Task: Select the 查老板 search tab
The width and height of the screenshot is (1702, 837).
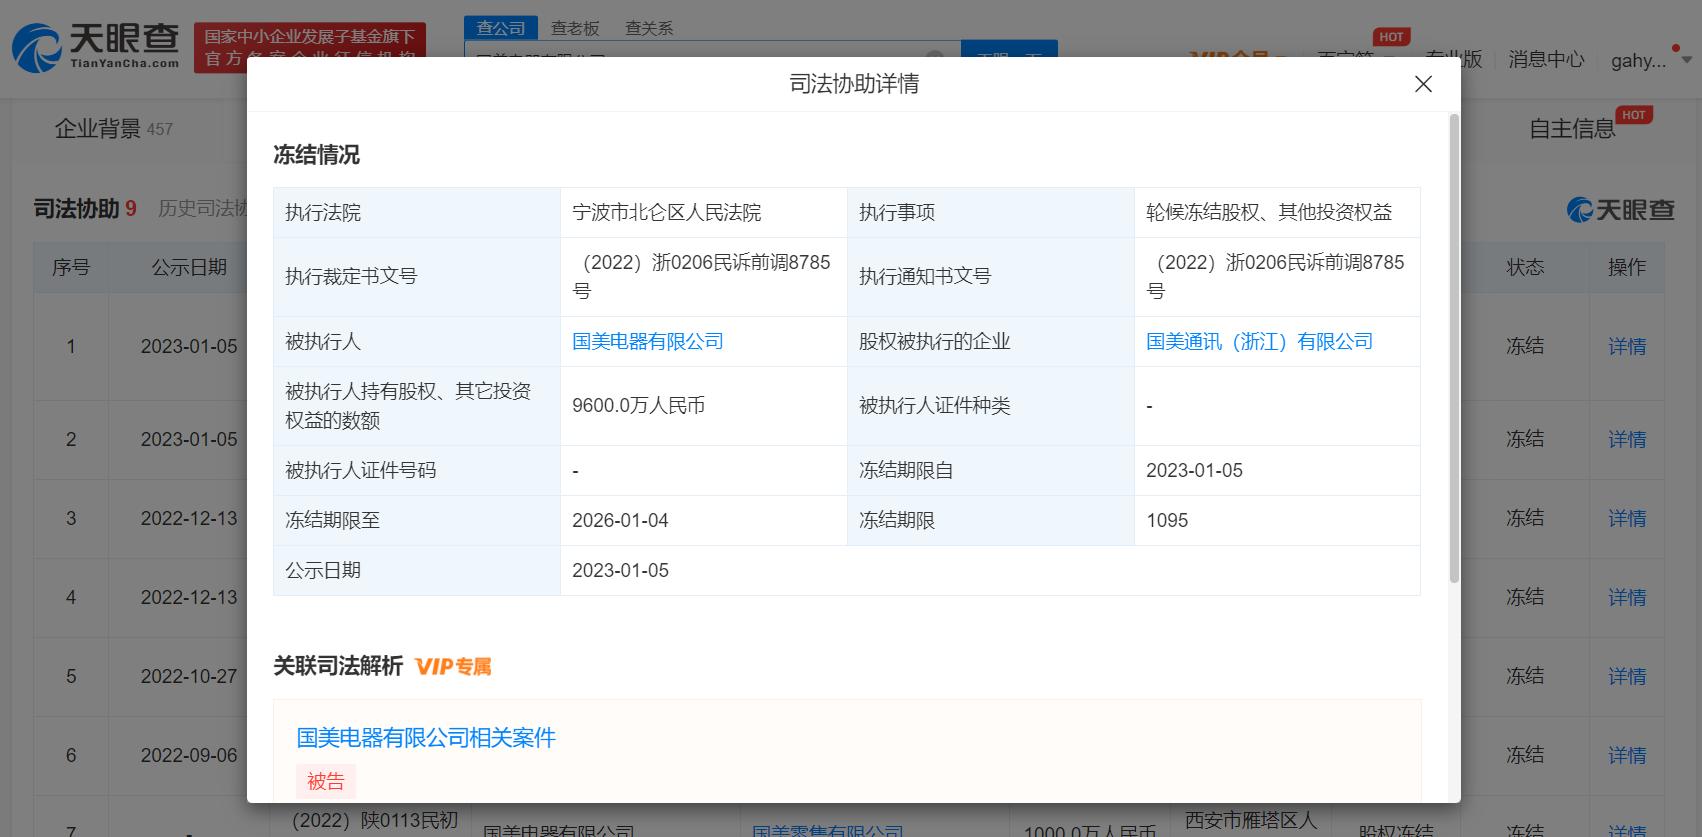Action: pos(575,28)
